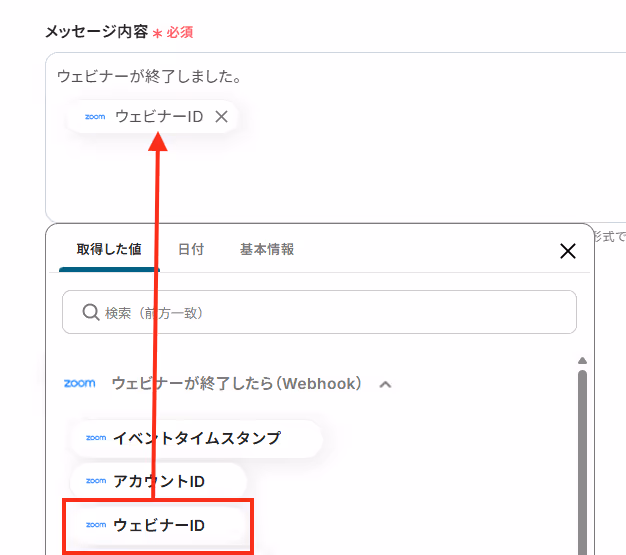Select the イベントタイムスタンプ value

click(x=196, y=438)
